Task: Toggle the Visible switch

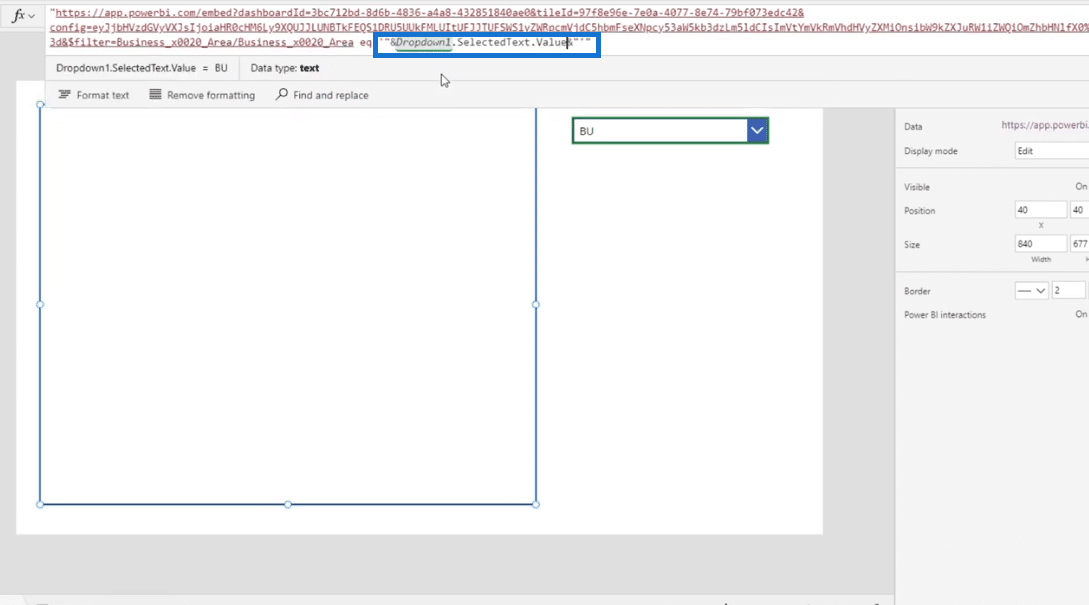Action: (x=1081, y=187)
